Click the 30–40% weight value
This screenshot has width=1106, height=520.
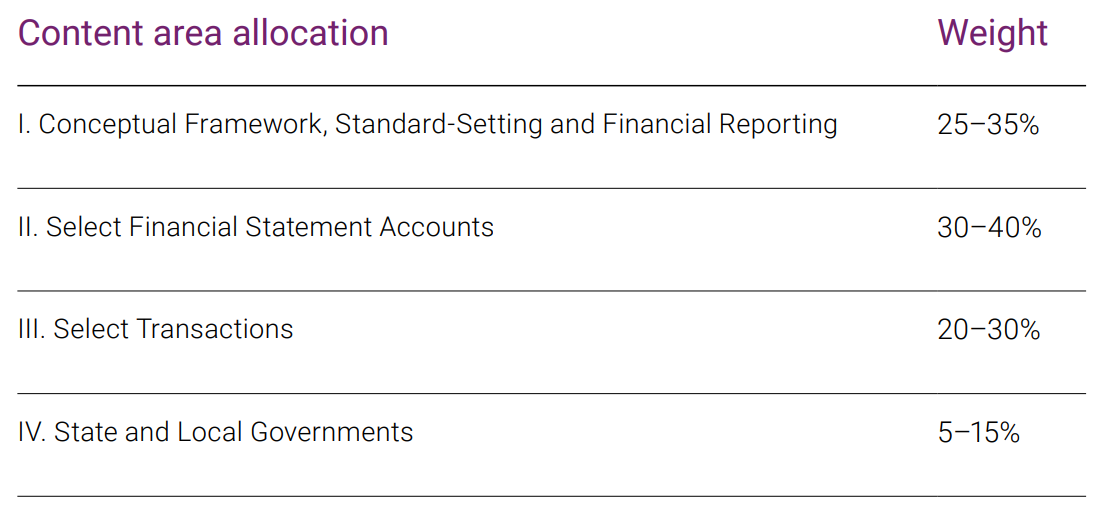pyautogui.click(x=989, y=227)
